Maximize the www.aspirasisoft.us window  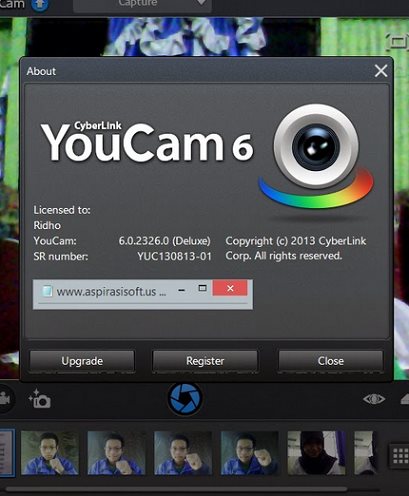pyautogui.click(x=202, y=288)
